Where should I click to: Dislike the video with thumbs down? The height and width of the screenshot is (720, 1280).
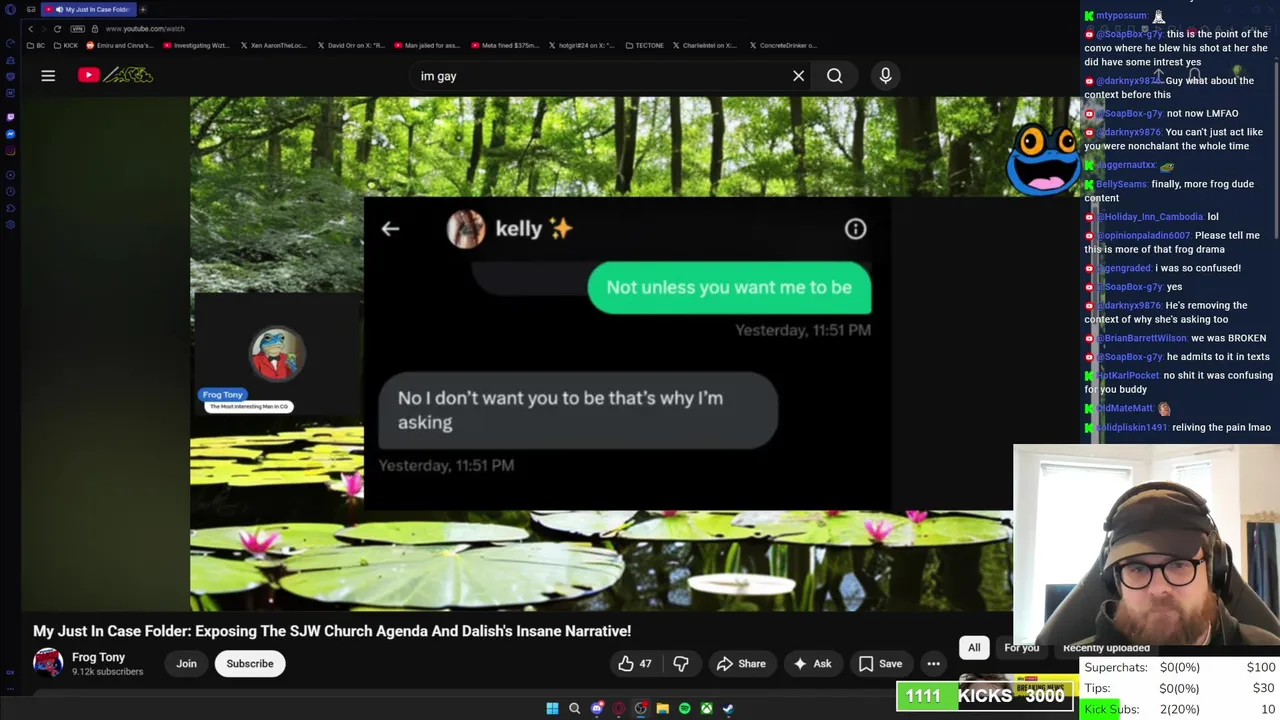tap(681, 663)
